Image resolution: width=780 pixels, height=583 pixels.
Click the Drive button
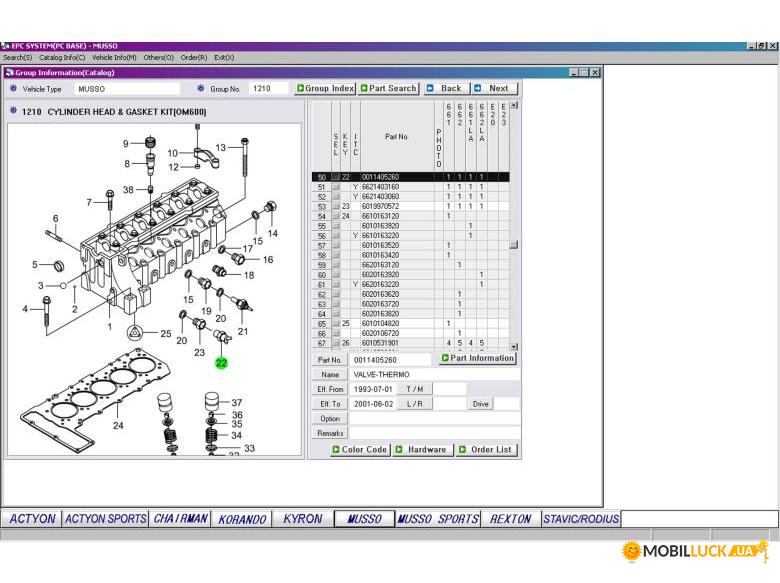click(480, 404)
